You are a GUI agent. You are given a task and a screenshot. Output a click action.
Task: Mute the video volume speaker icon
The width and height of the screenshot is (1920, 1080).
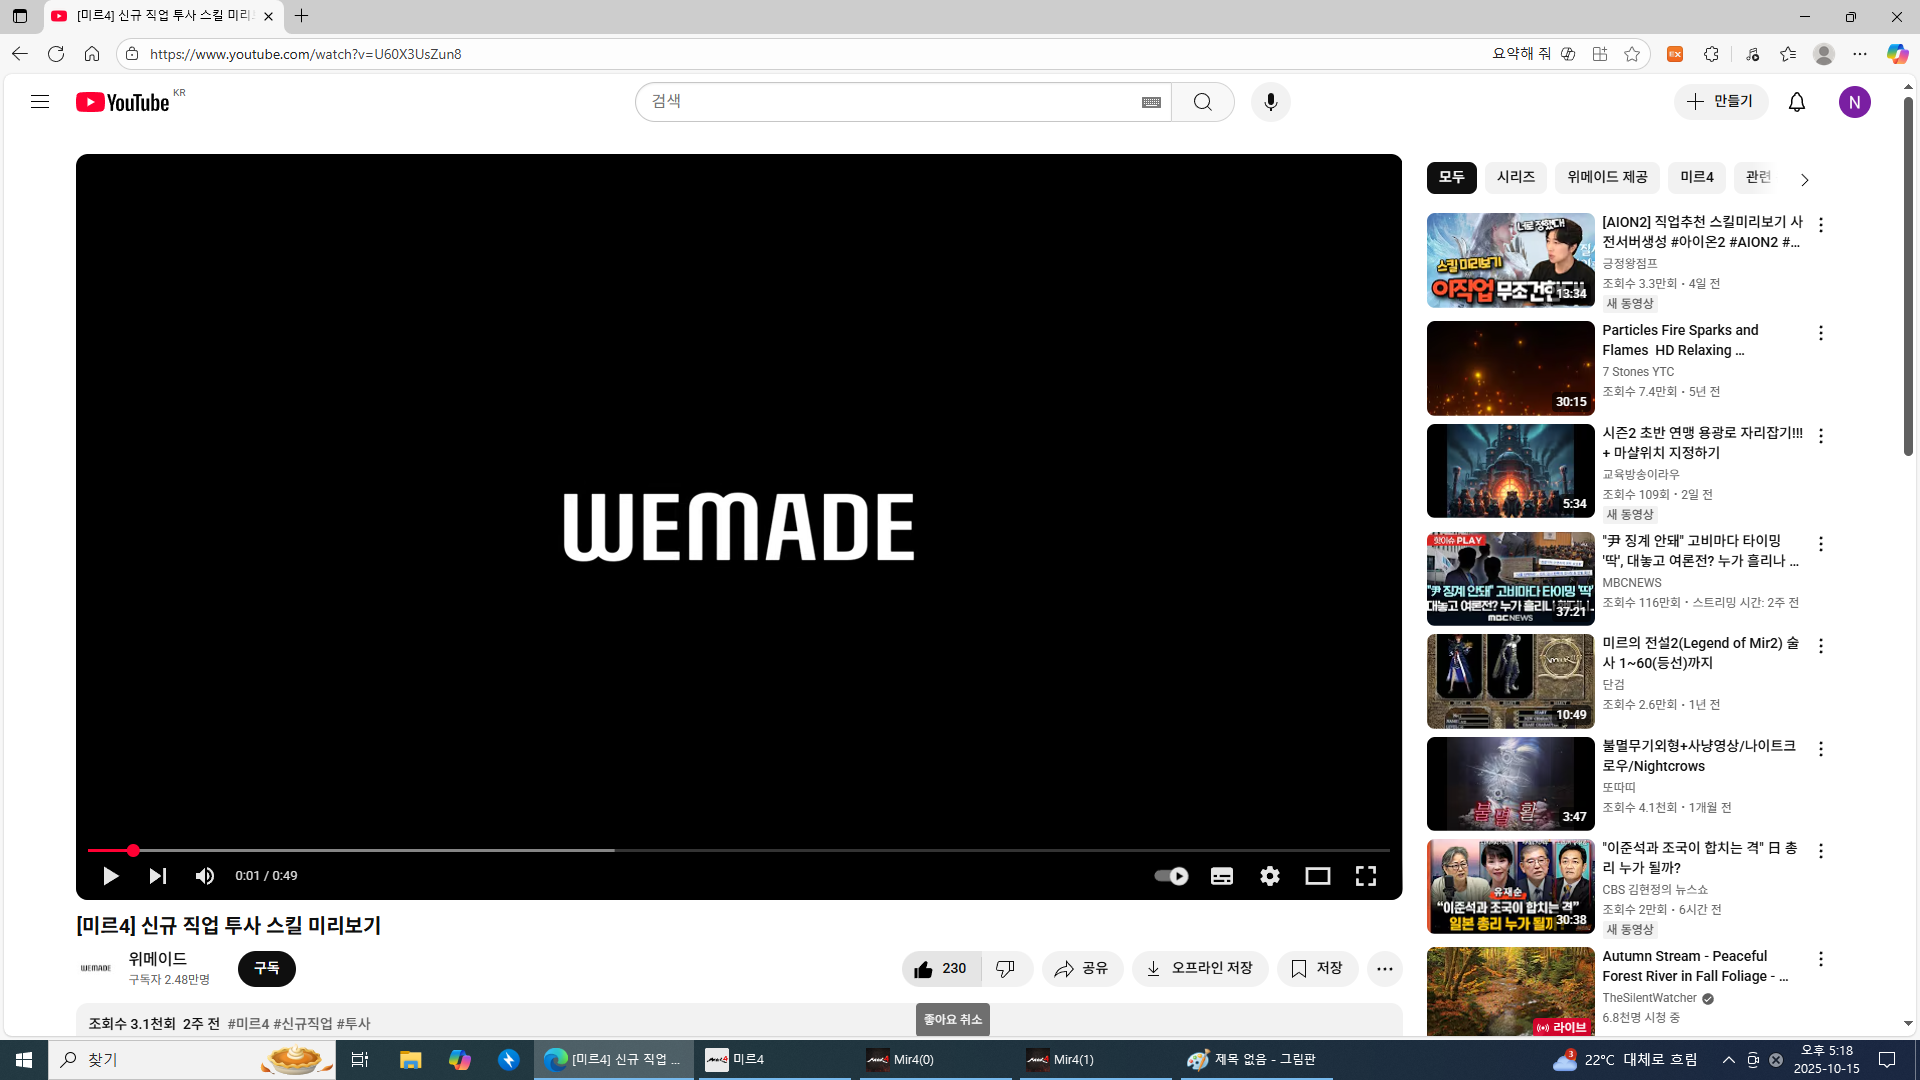[205, 876]
